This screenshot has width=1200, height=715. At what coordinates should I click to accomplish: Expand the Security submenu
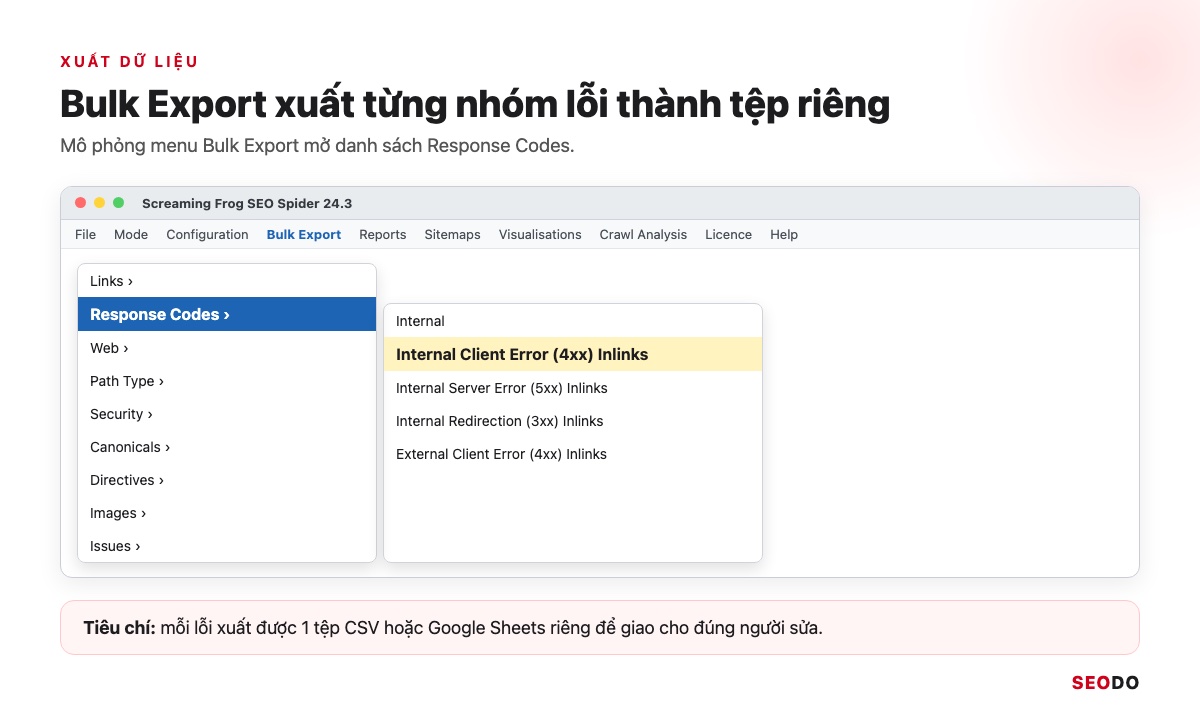click(x=227, y=414)
